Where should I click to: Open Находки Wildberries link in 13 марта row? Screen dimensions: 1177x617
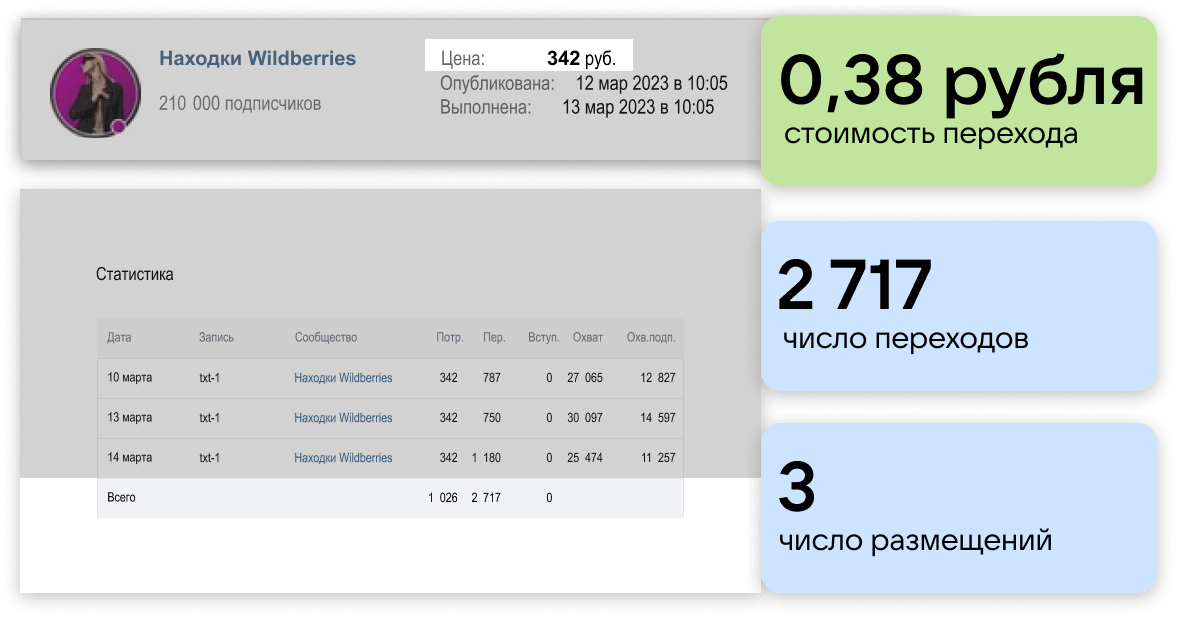[x=343, y=418]
